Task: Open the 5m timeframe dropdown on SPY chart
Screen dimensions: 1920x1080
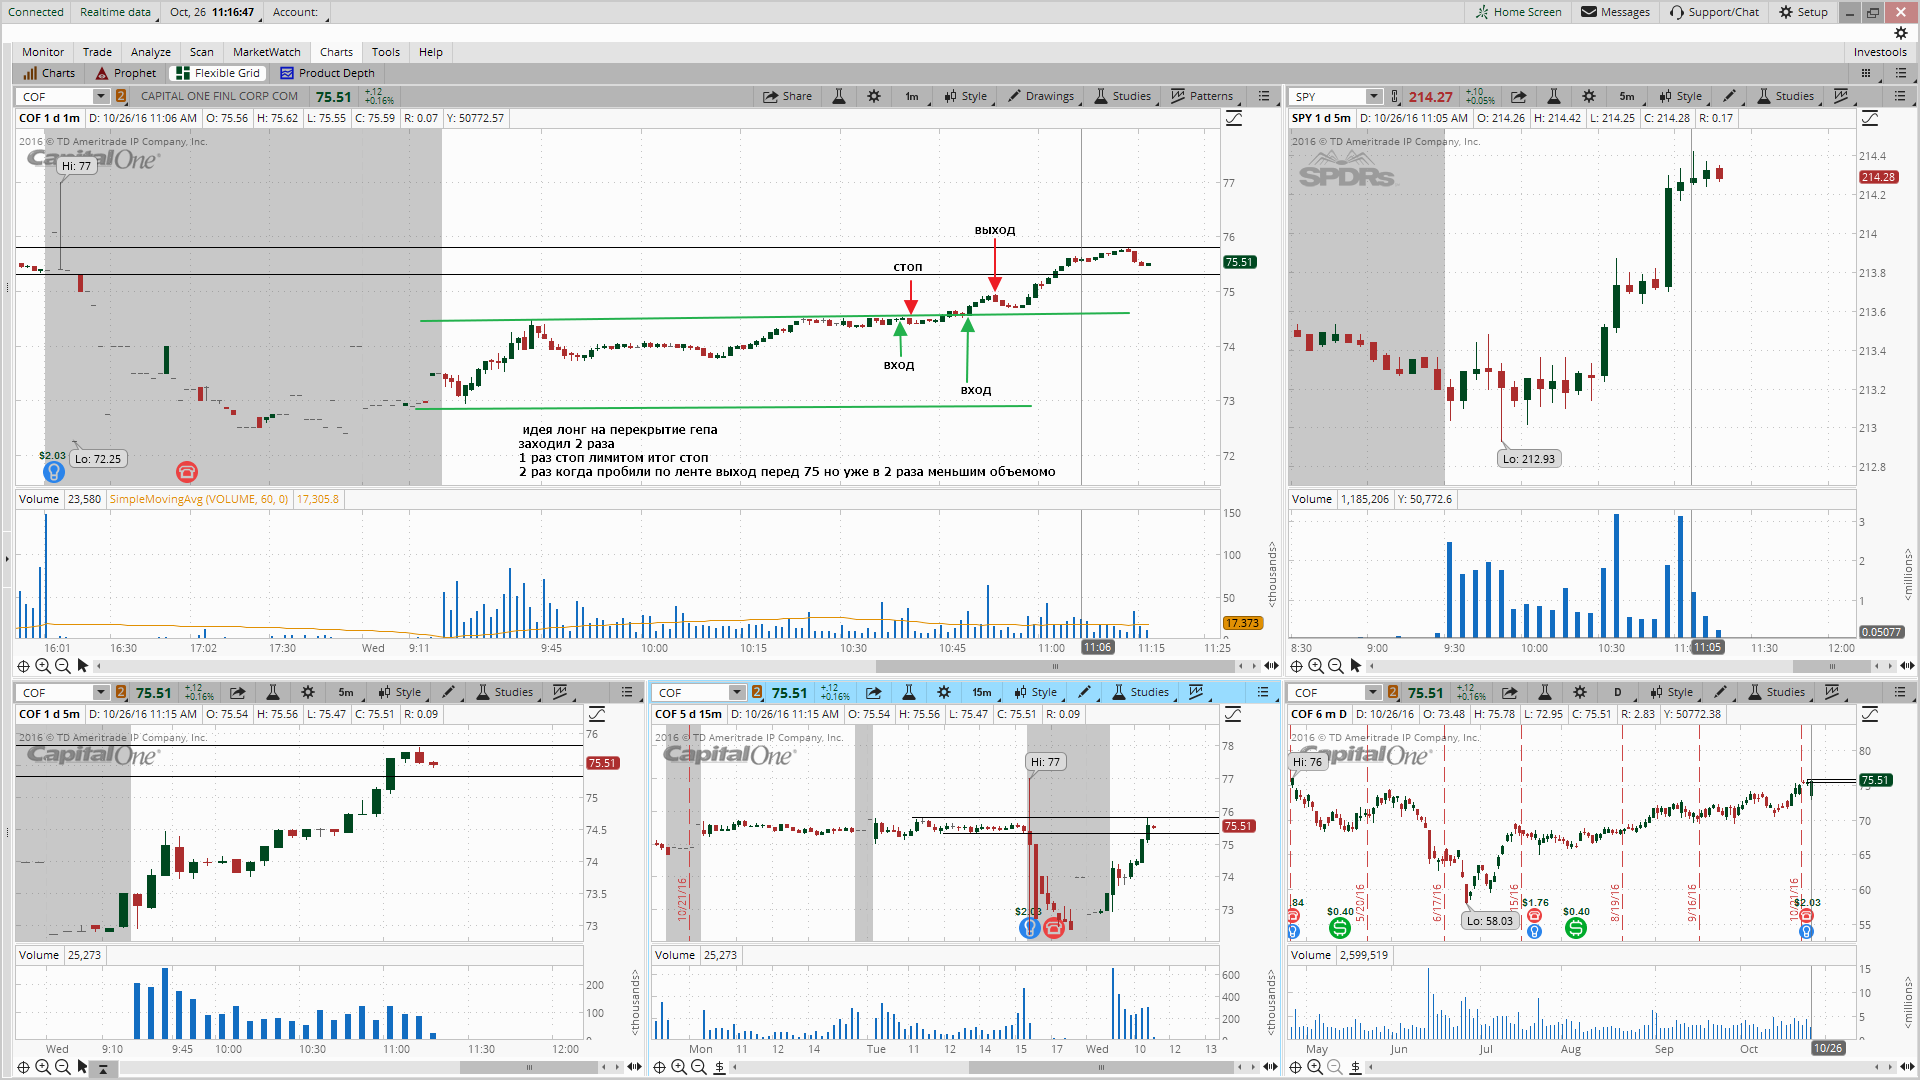Action: coord(1629,96)
